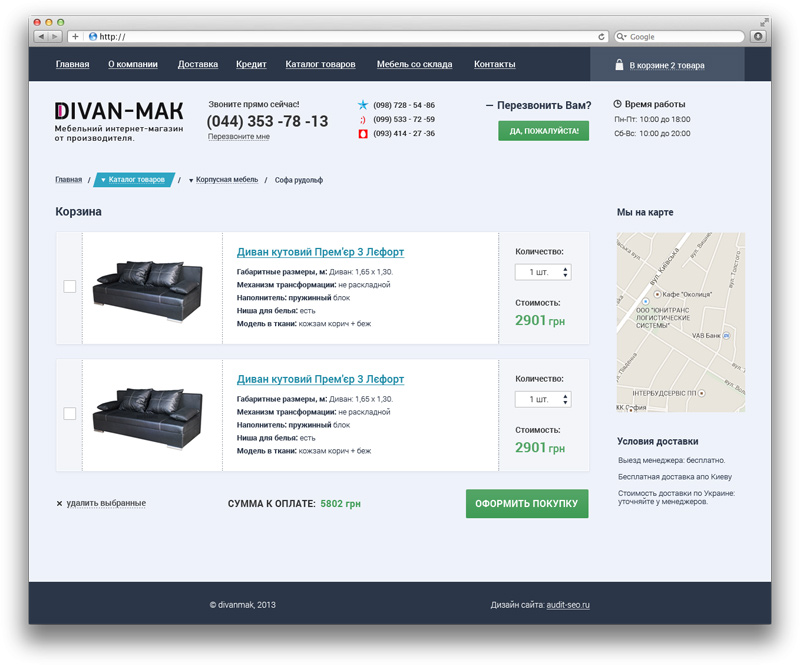Image resolution: width=800 pixels, height=666 pixels.
Task: Click the cart lock icon in header
Action: point(620,65)
